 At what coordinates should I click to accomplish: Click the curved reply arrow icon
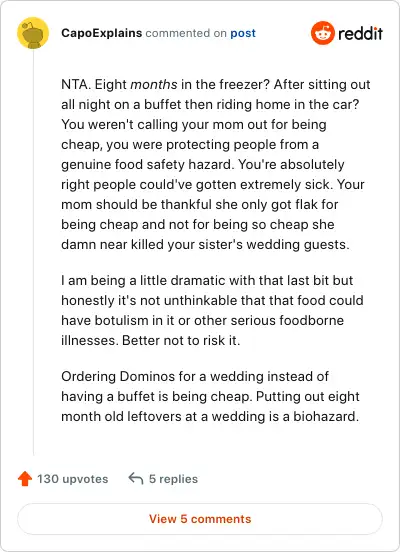(136, 479)
